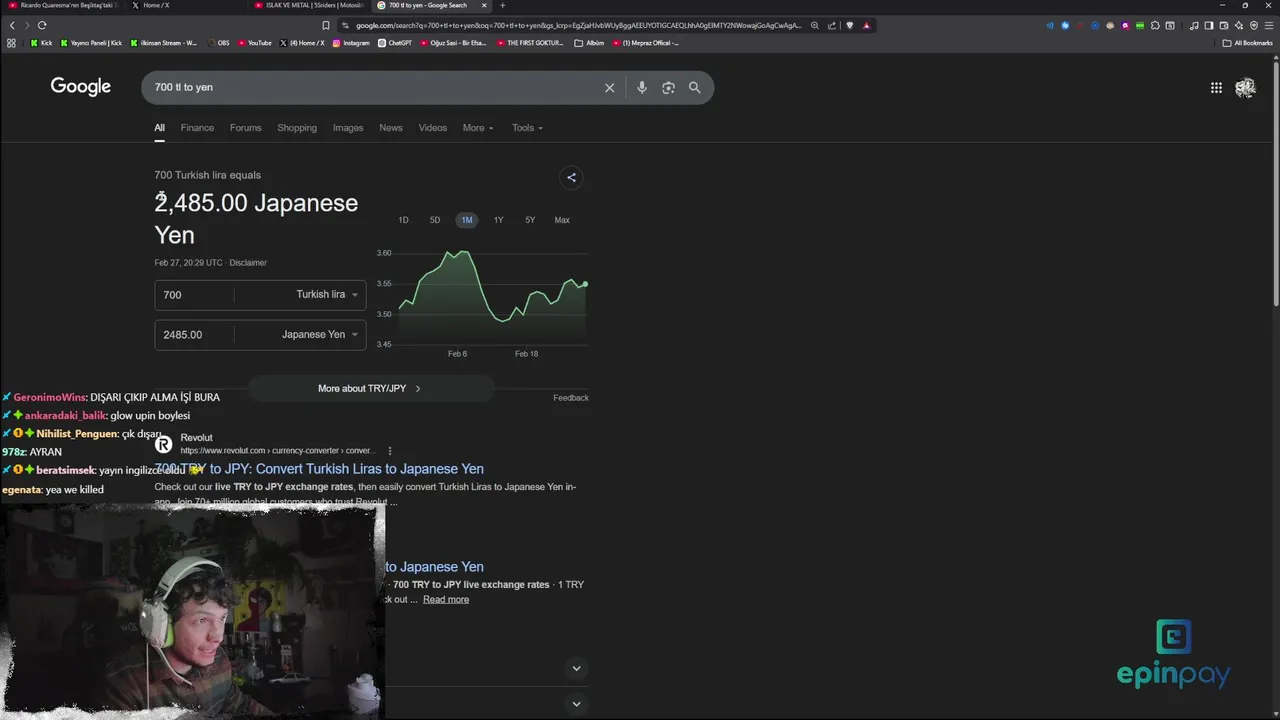The width and height of the screenshot is (1280, 720).
Task: Switch to ISLAK VE METAL YouTube tab
Action: pos(308,5)
